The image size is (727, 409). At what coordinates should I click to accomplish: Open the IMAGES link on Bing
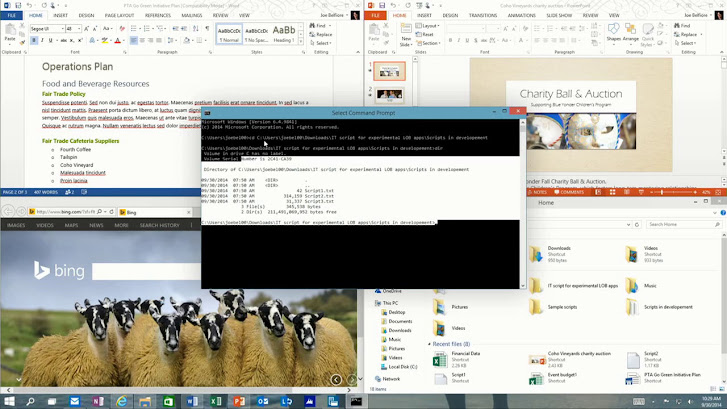click(x=16, y=225)
